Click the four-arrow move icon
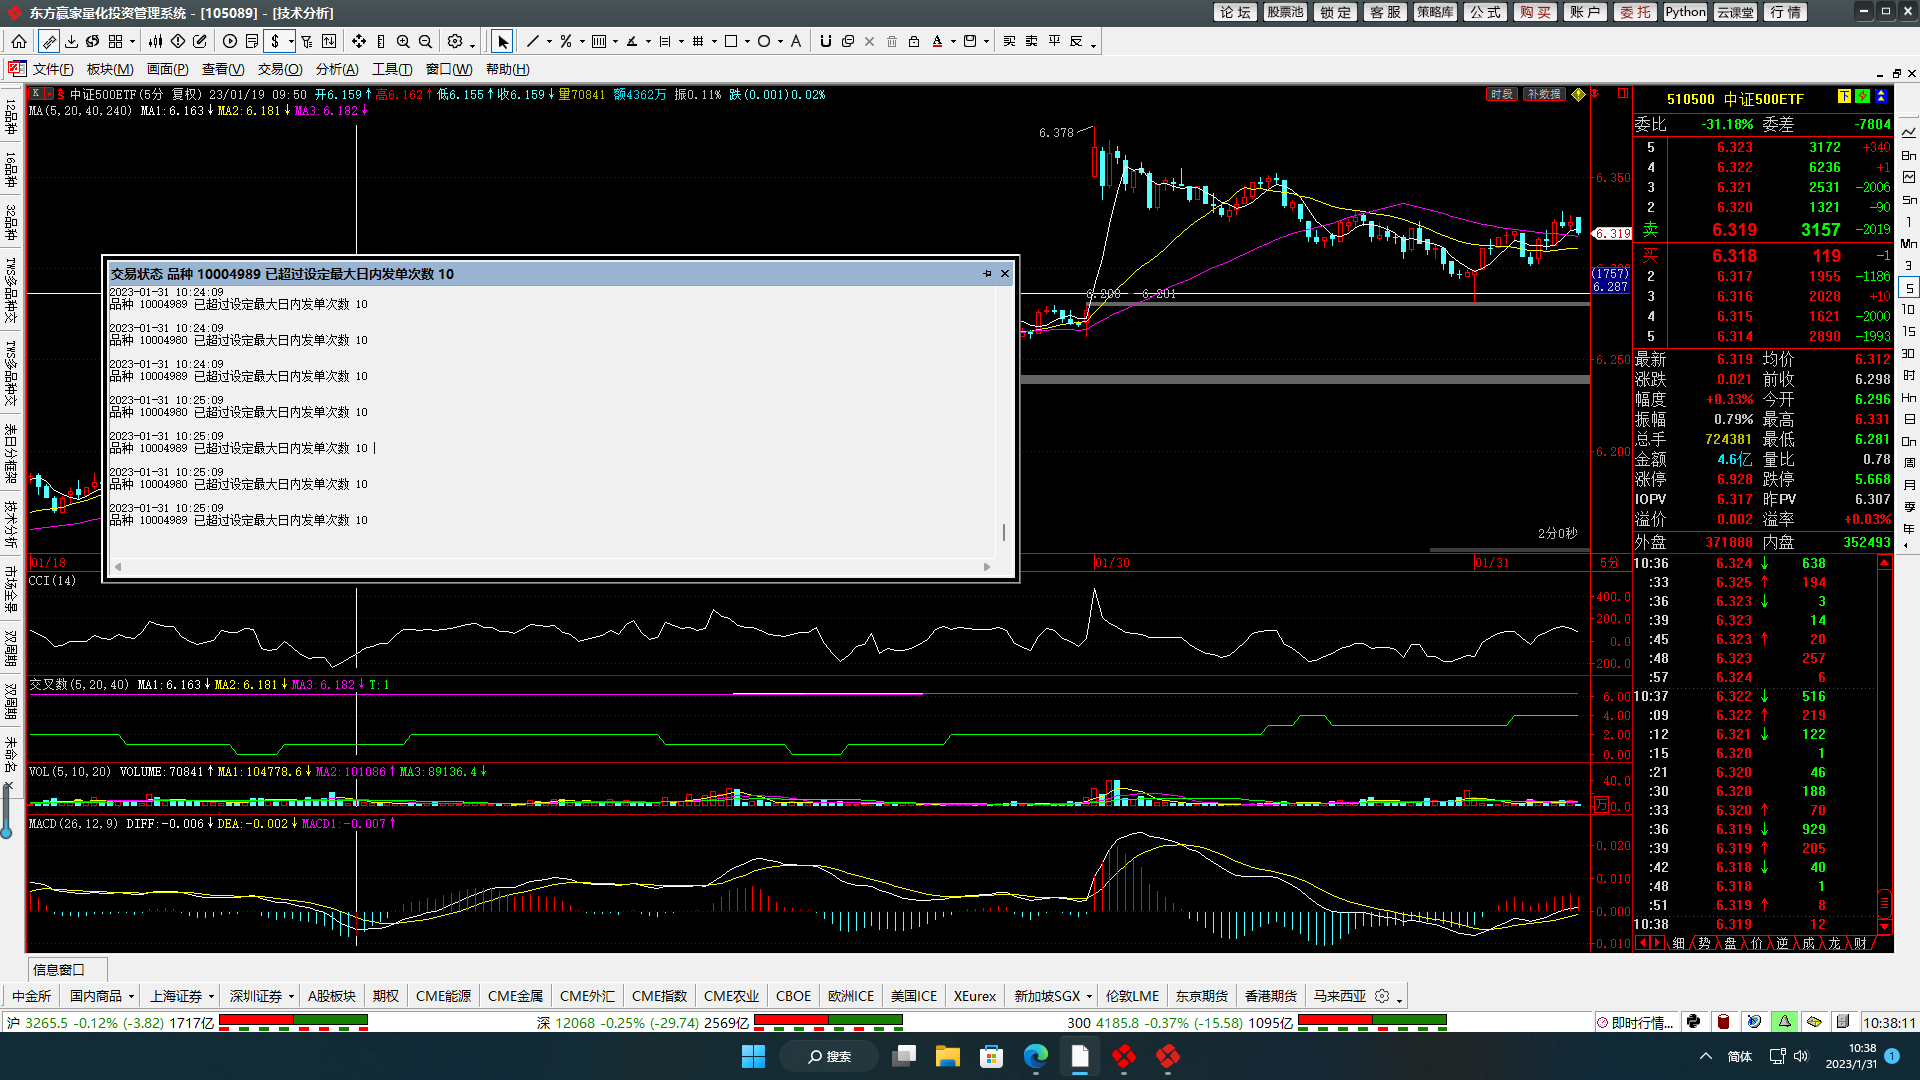Screen dimensions: 1920x1080 pos(359,41)
